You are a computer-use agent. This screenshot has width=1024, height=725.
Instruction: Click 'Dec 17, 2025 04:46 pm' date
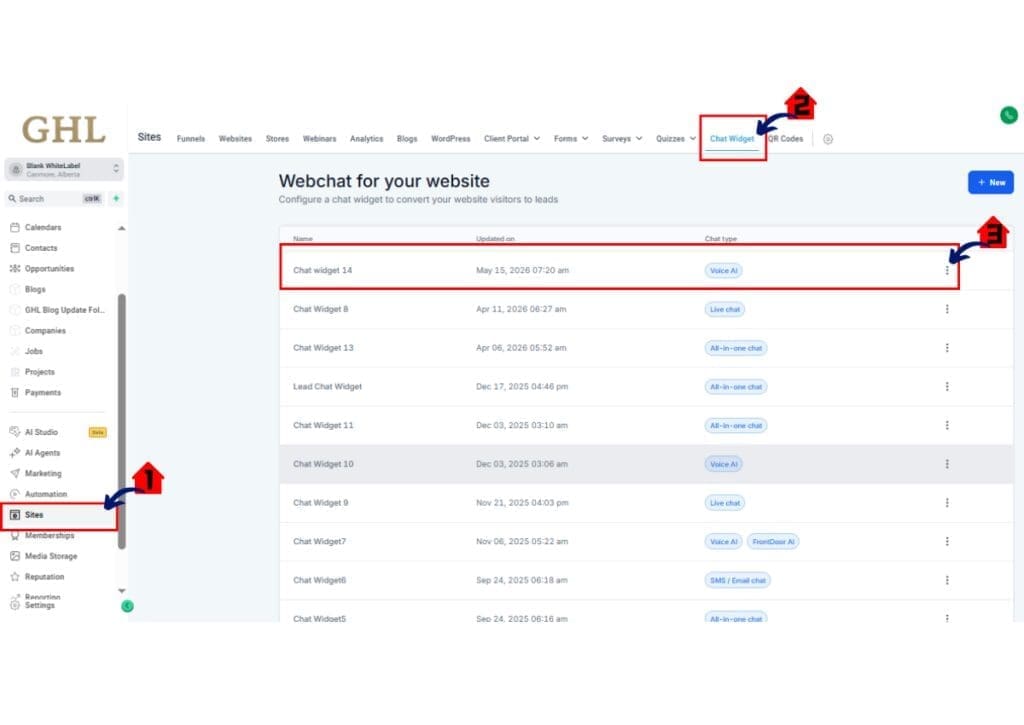(522, 387)
